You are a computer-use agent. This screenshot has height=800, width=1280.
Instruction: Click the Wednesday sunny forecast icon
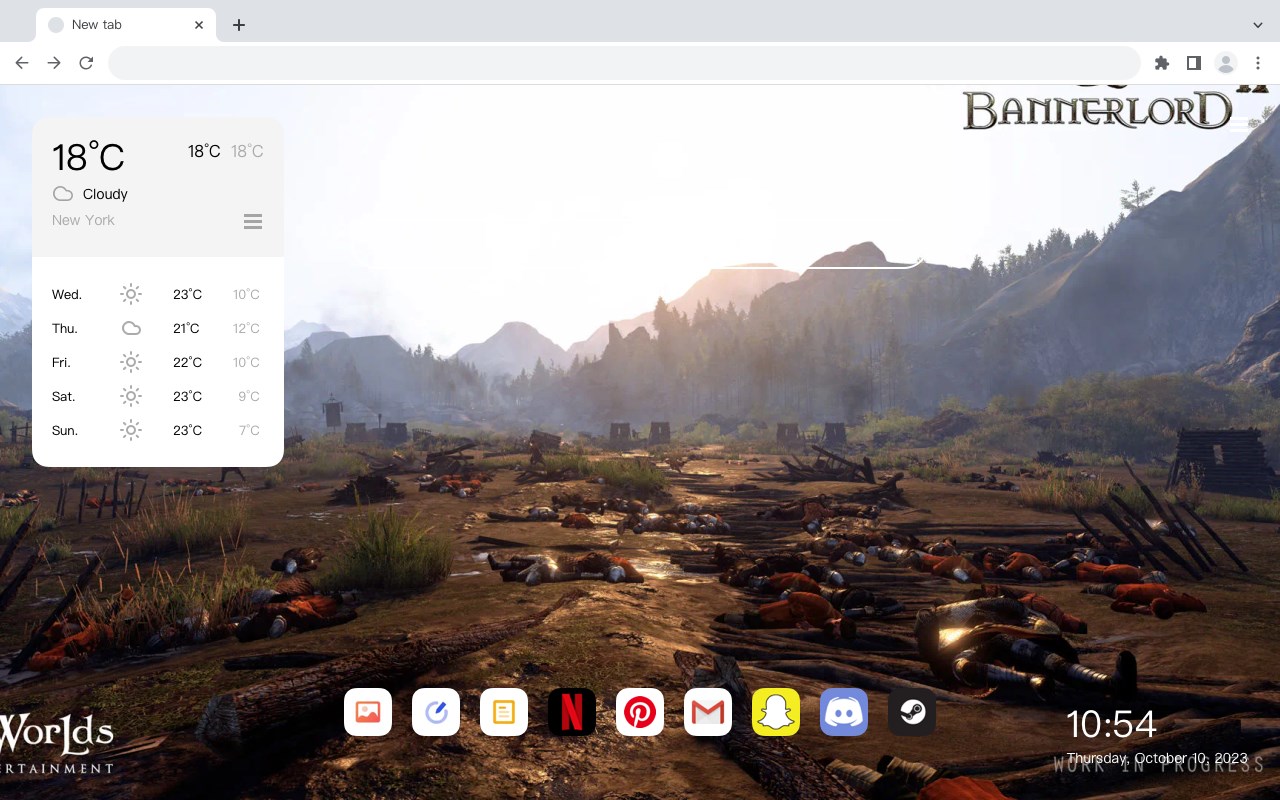point(131,294)
